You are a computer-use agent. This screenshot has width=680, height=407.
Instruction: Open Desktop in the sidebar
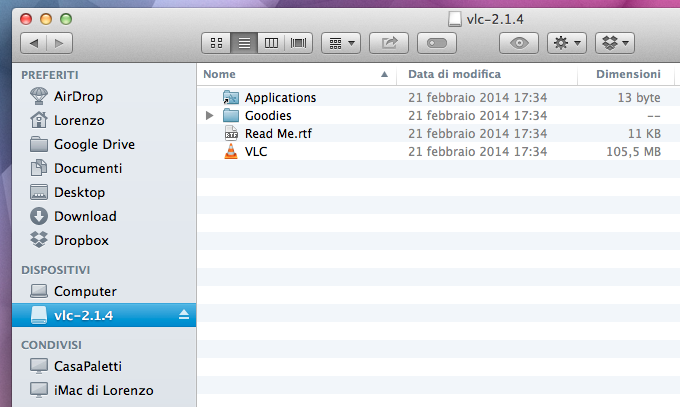pyautogui.click(x=104, y=192)
